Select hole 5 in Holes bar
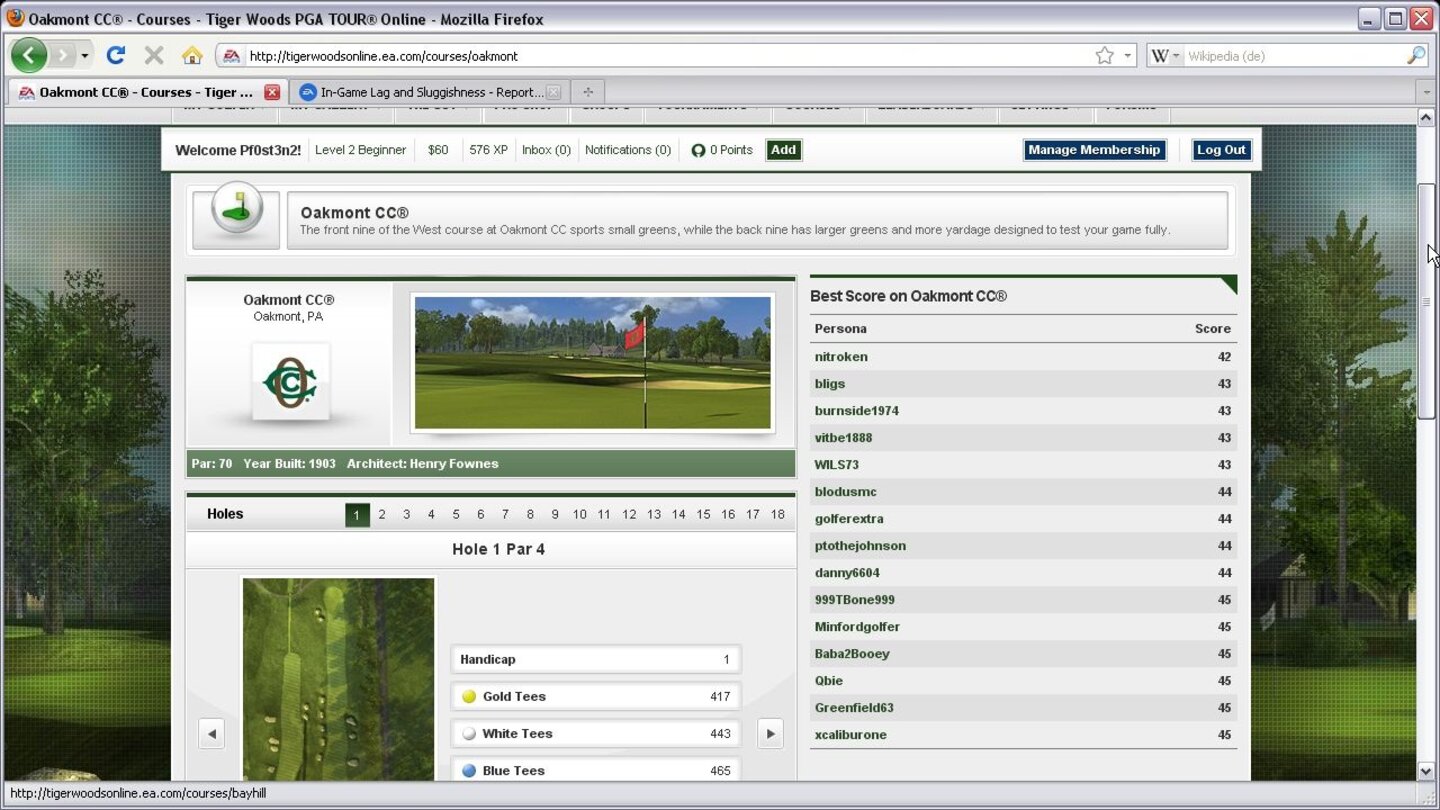The height and width of the screenshot is (810, 1440). pos(456,514)
